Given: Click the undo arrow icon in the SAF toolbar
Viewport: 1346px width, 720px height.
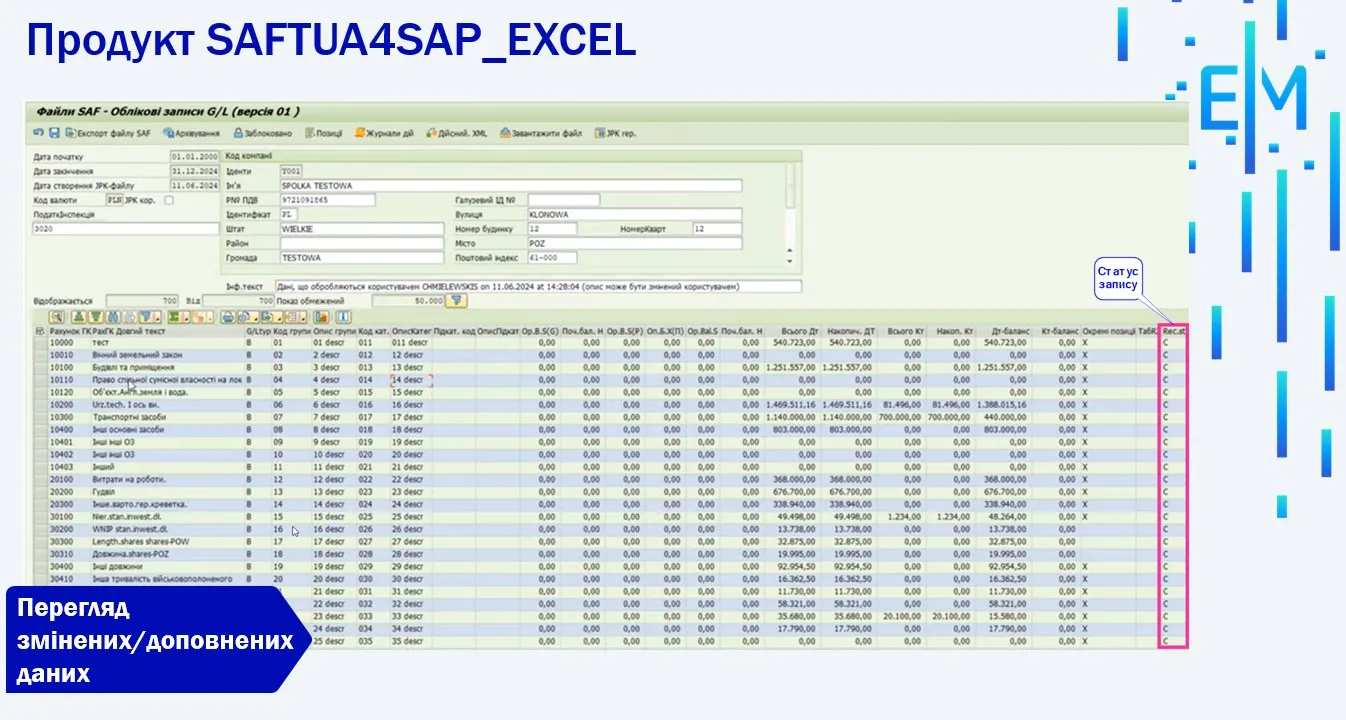Looking at the screenshot, I should [38, 133].
